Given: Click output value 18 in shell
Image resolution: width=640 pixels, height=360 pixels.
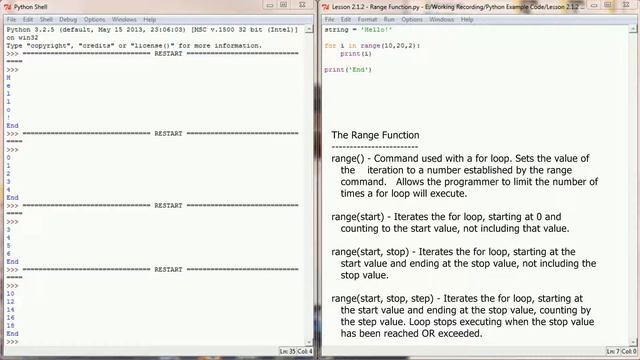Looking at the screenshot, I should click(10, 326).
